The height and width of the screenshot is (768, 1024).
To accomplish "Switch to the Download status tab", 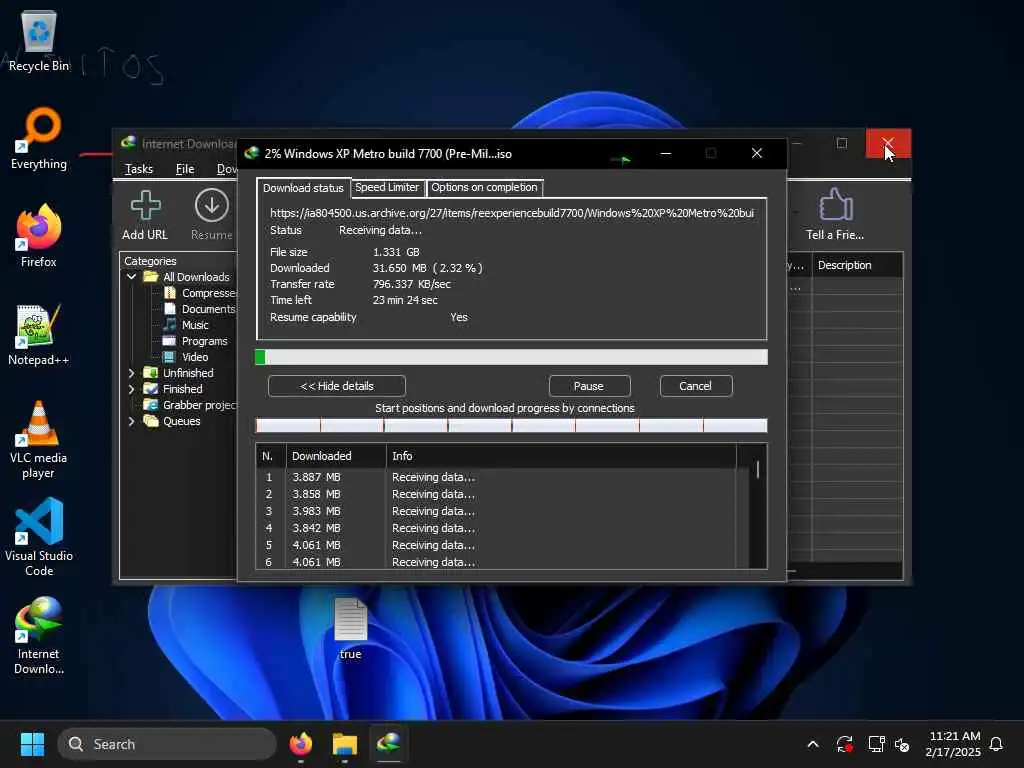I will (x=304, y=188).
